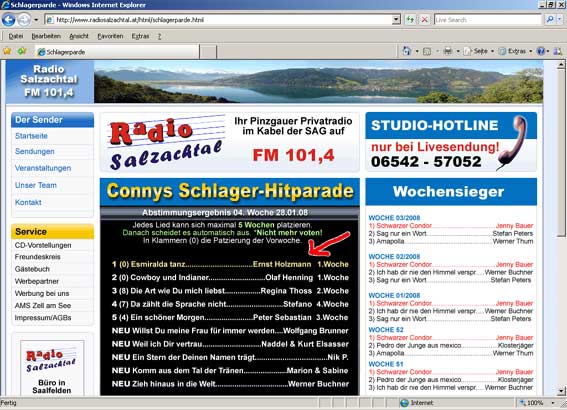Open the Kontakt link

28,202
